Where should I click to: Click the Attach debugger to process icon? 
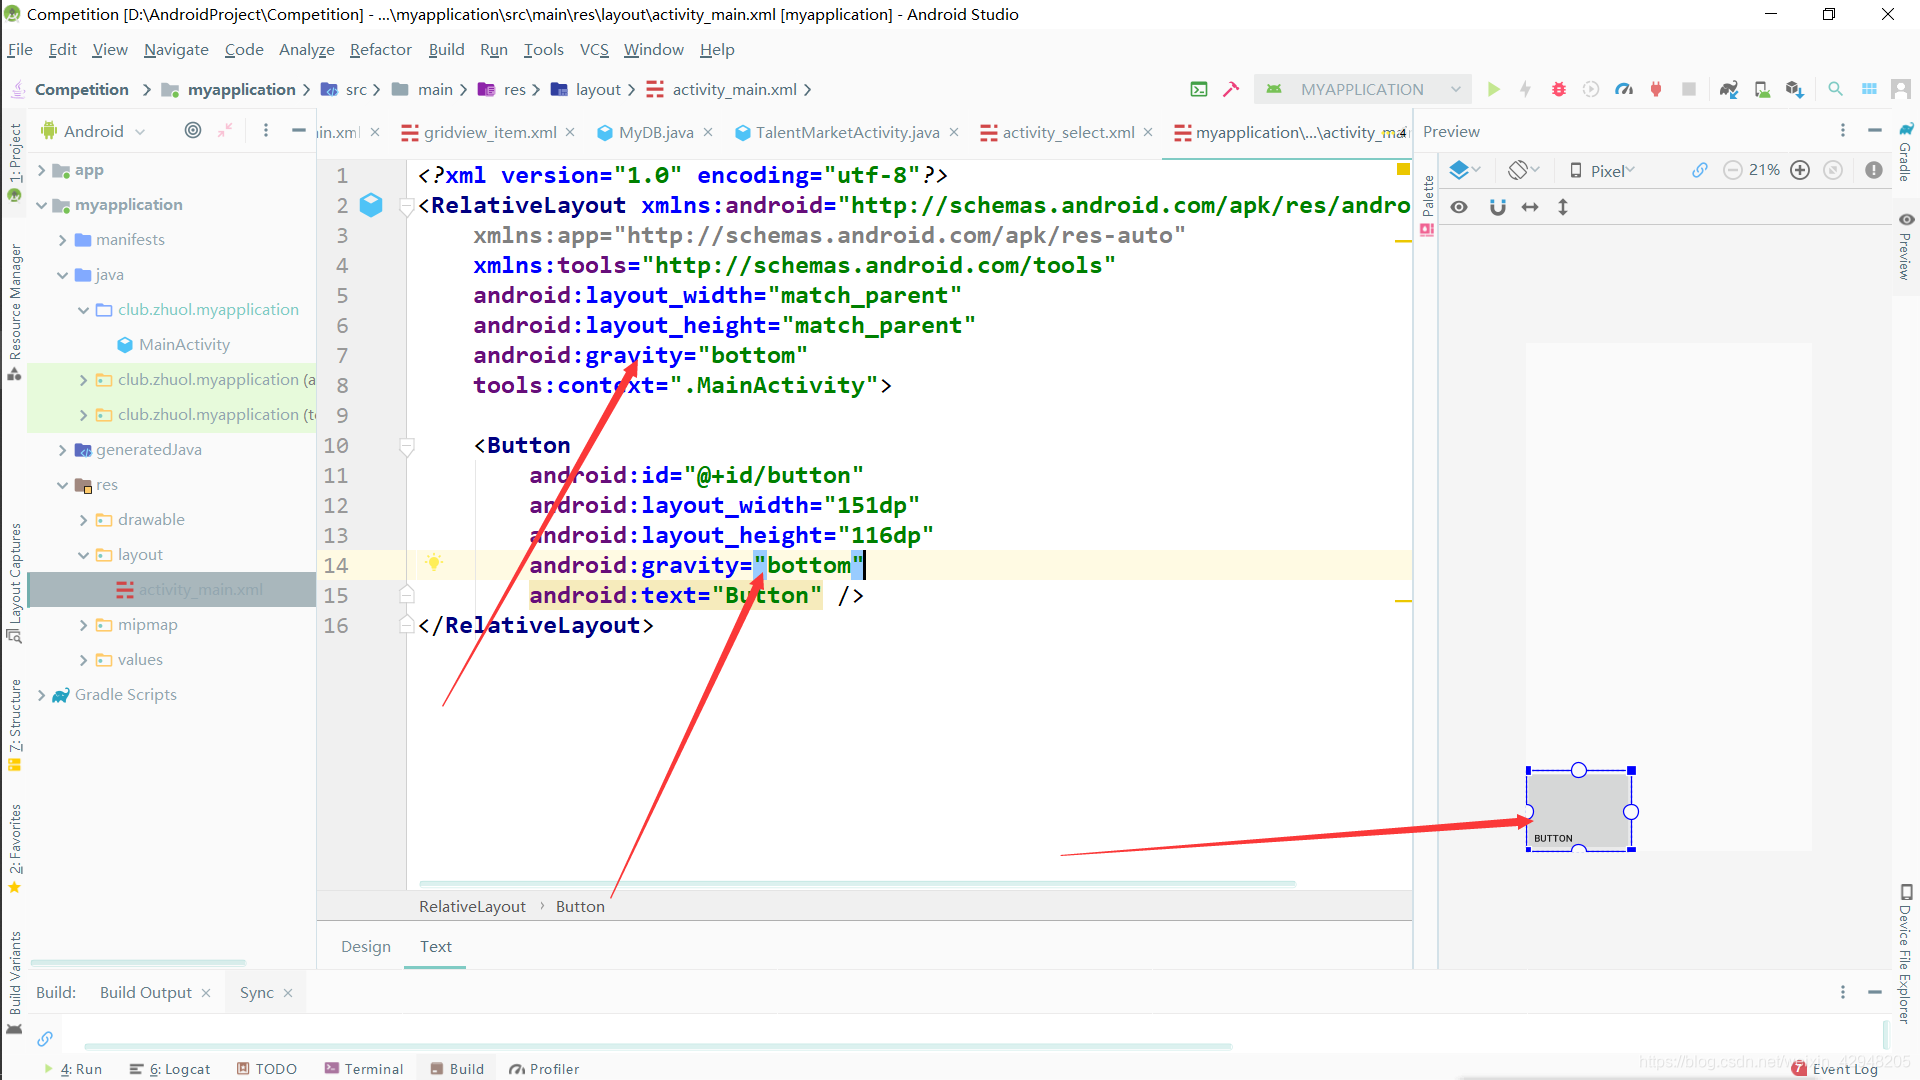(1655, 90)
